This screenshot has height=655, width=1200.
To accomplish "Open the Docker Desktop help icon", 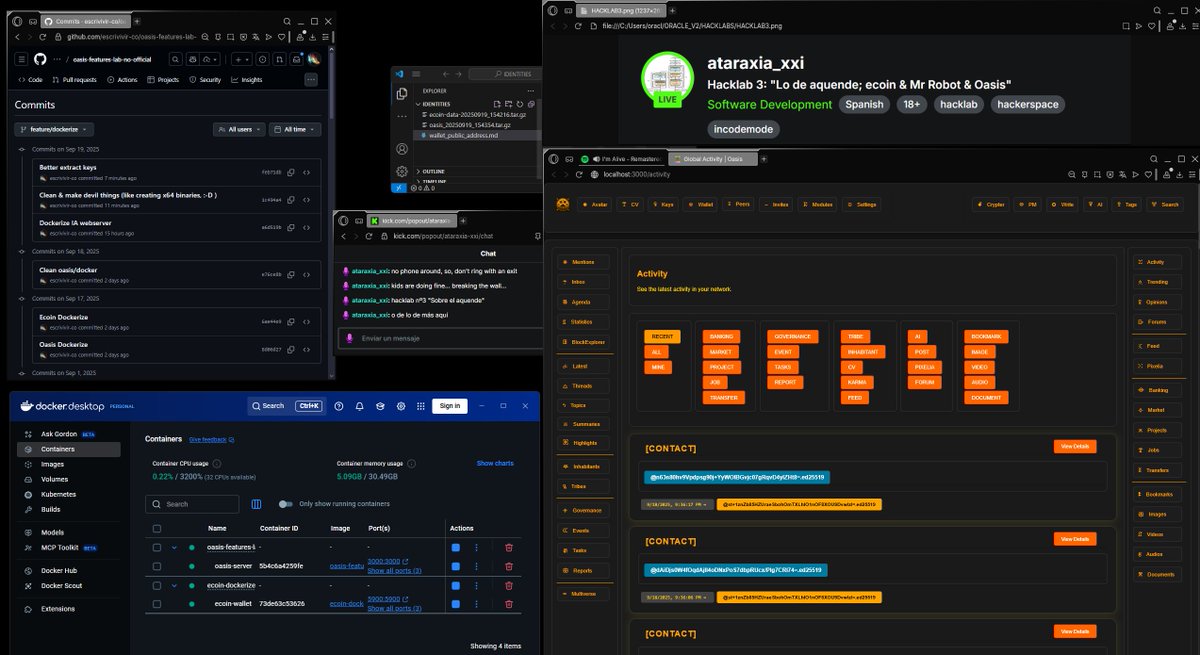I will coord(339,406).
